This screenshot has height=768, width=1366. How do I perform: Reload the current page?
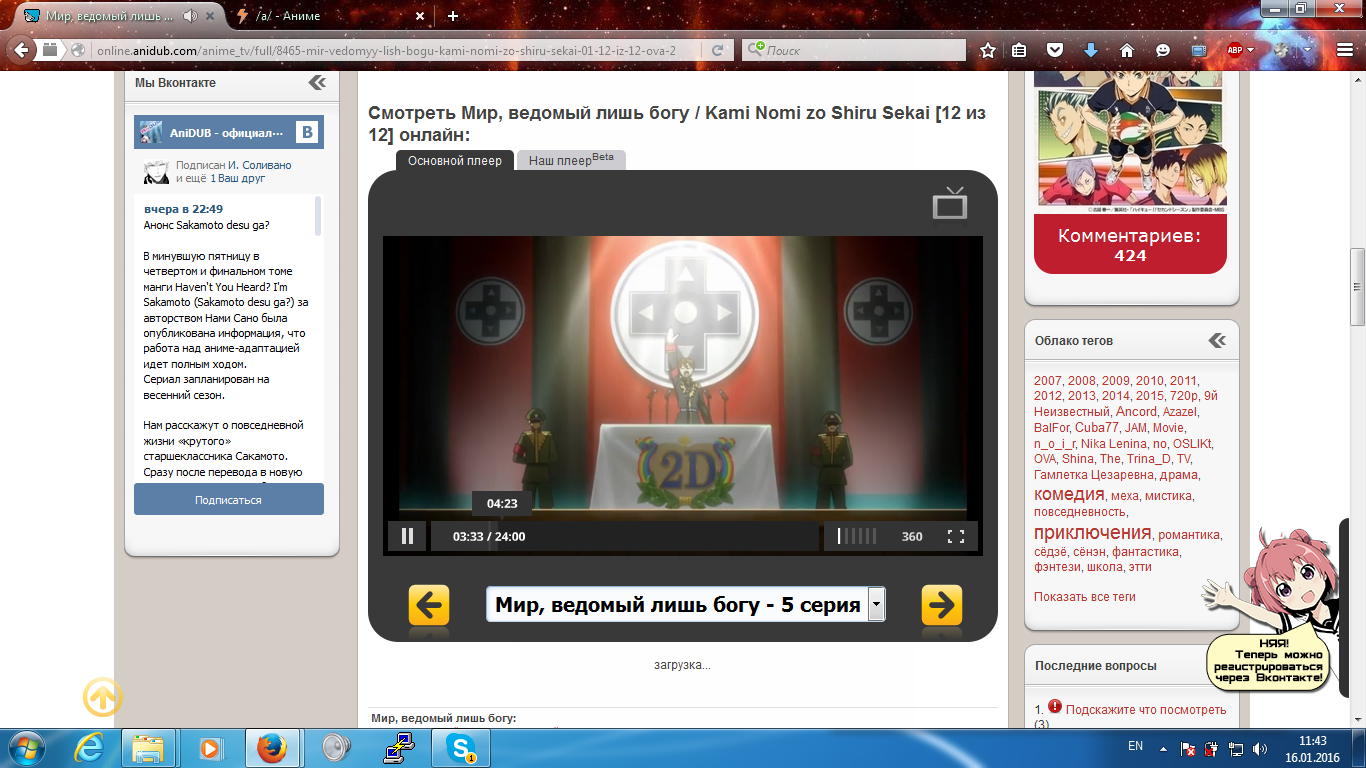click(x=717, y=50)
